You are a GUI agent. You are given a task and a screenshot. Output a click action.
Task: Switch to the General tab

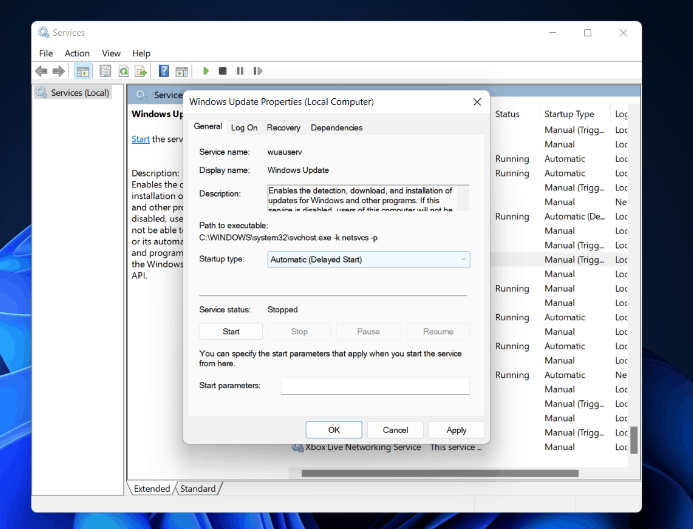pyautogui.click(x=208, y=126)
